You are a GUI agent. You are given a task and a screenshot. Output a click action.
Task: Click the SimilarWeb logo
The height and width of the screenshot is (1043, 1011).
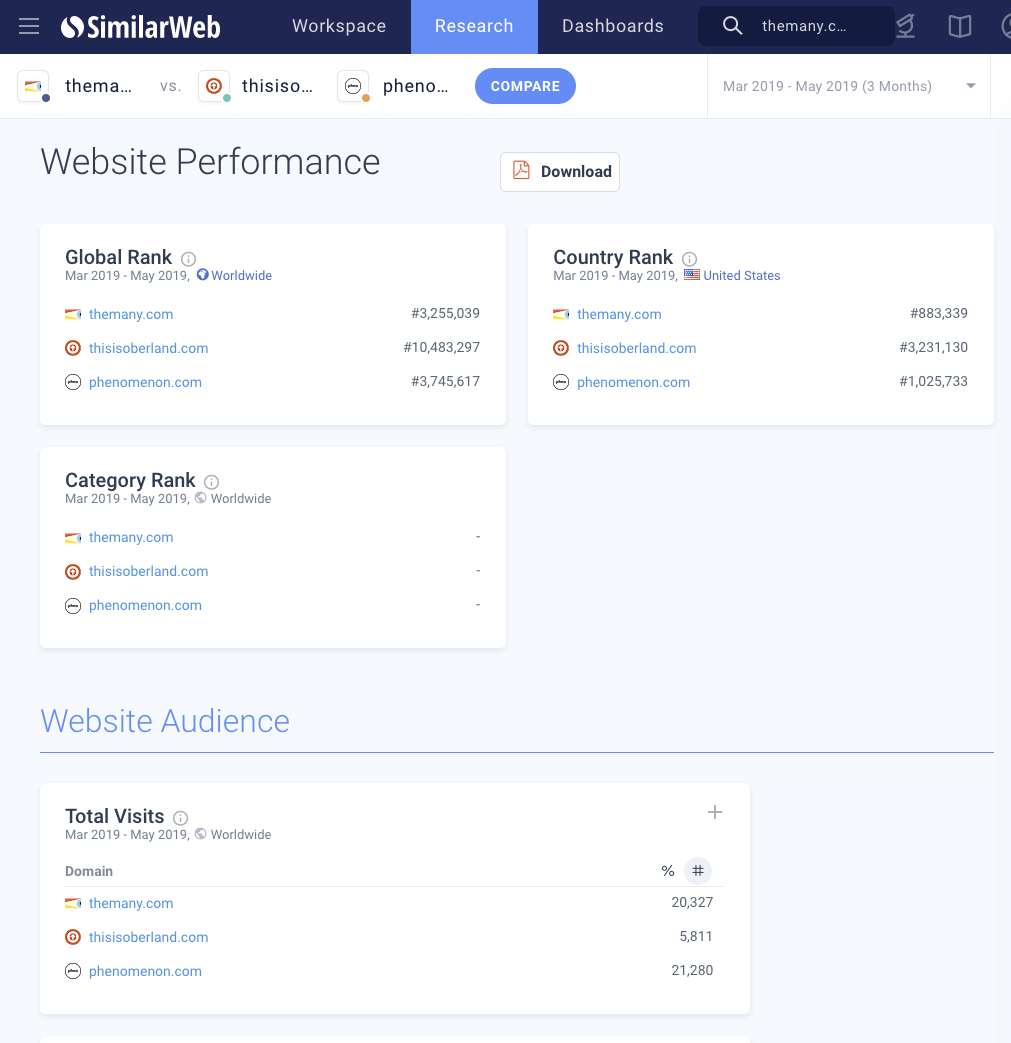(x=139, y=27)
